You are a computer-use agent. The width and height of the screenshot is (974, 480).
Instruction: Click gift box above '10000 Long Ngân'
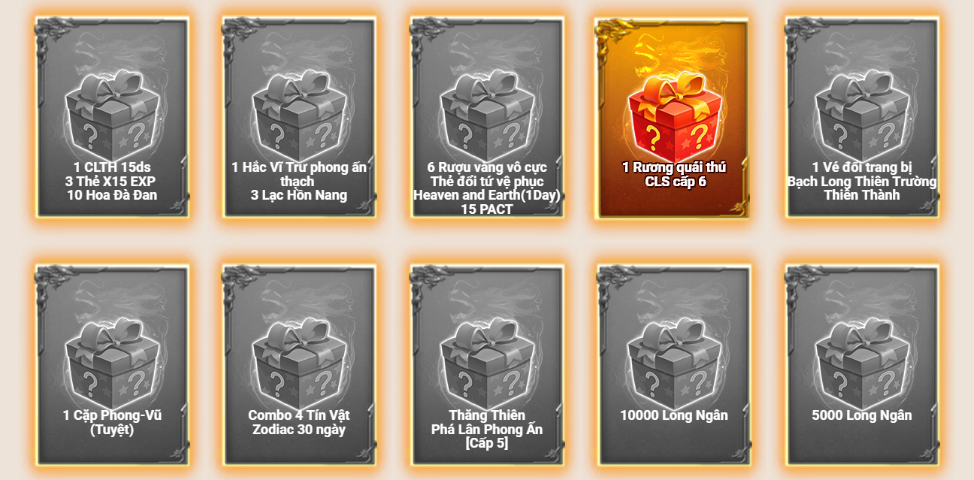pyautogui.click(x=675, y=364)
